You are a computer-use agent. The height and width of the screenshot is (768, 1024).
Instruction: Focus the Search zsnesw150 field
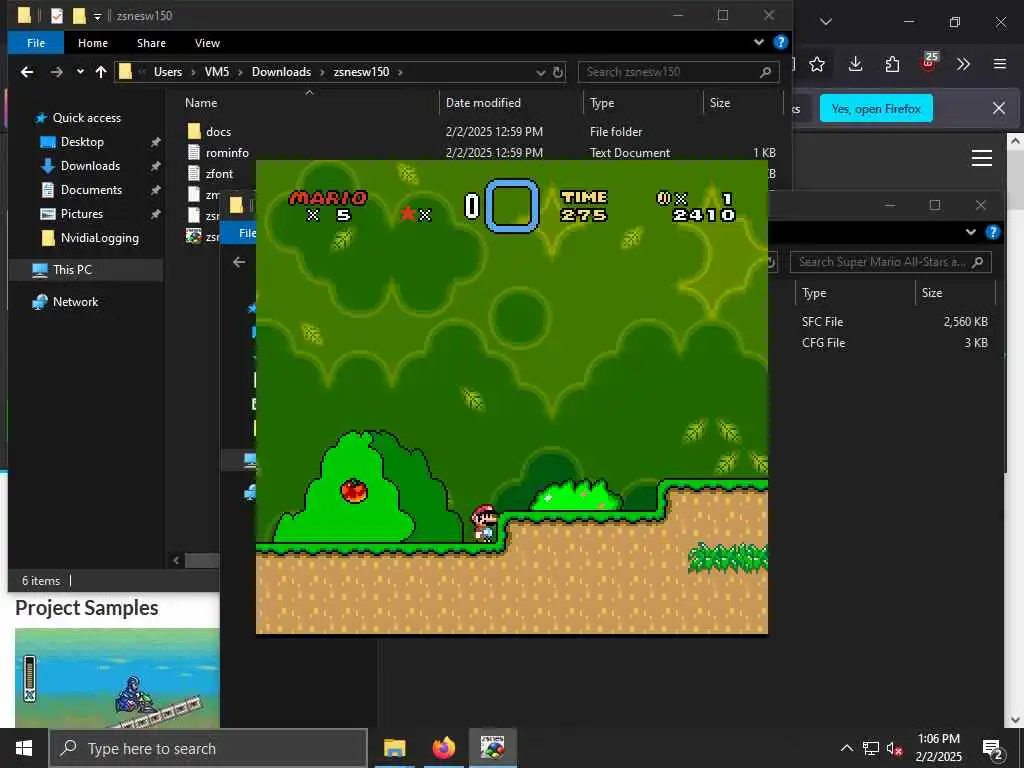[678, 72]
